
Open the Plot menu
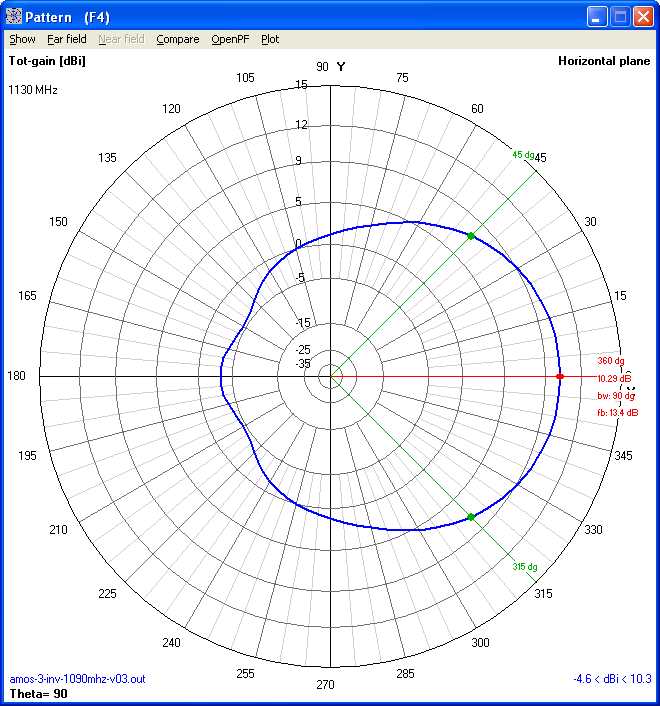[270, 40]
